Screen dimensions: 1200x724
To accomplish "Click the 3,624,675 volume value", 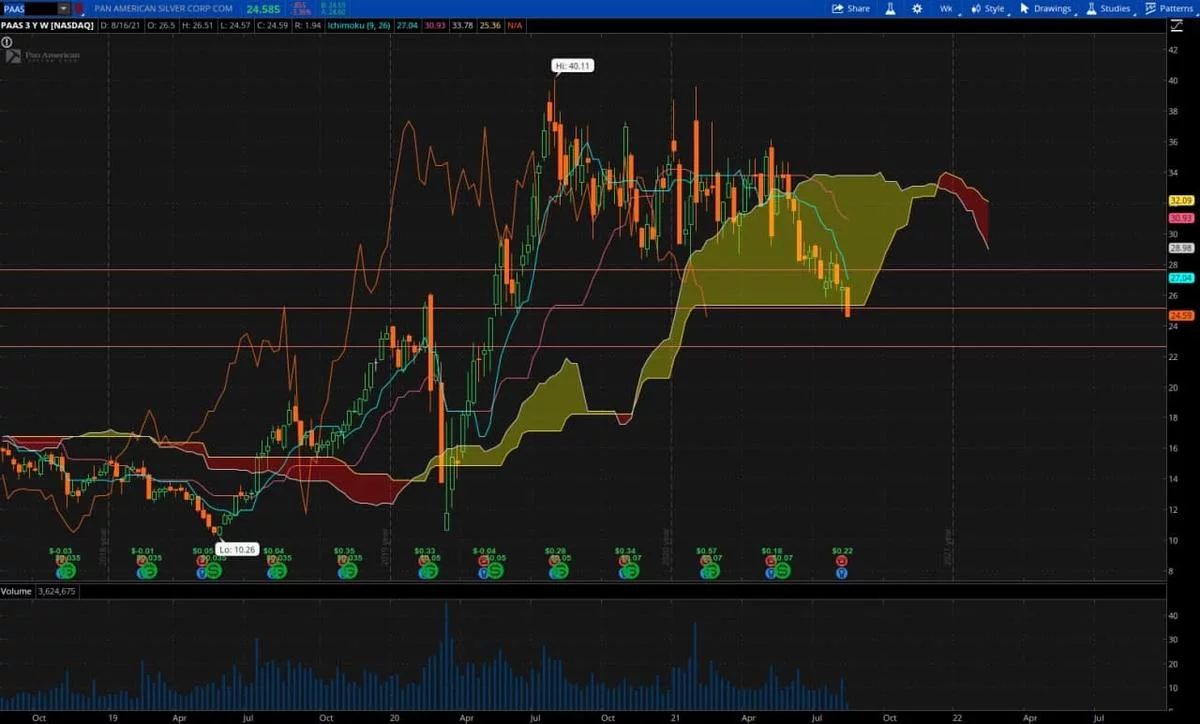I will (56, 591).
